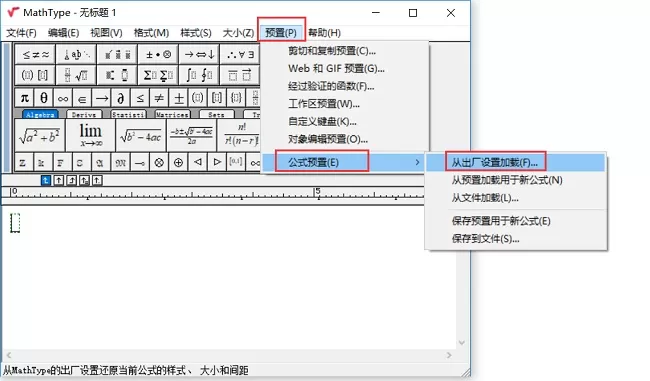650x381 pixels.
Task: Insert the left-pointing triangle symbol
Action: pos(198,163)
